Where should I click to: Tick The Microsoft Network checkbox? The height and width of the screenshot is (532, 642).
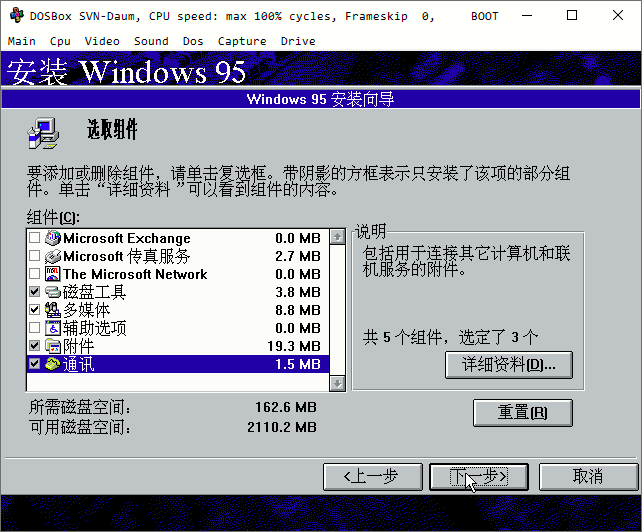coord(34,274)
